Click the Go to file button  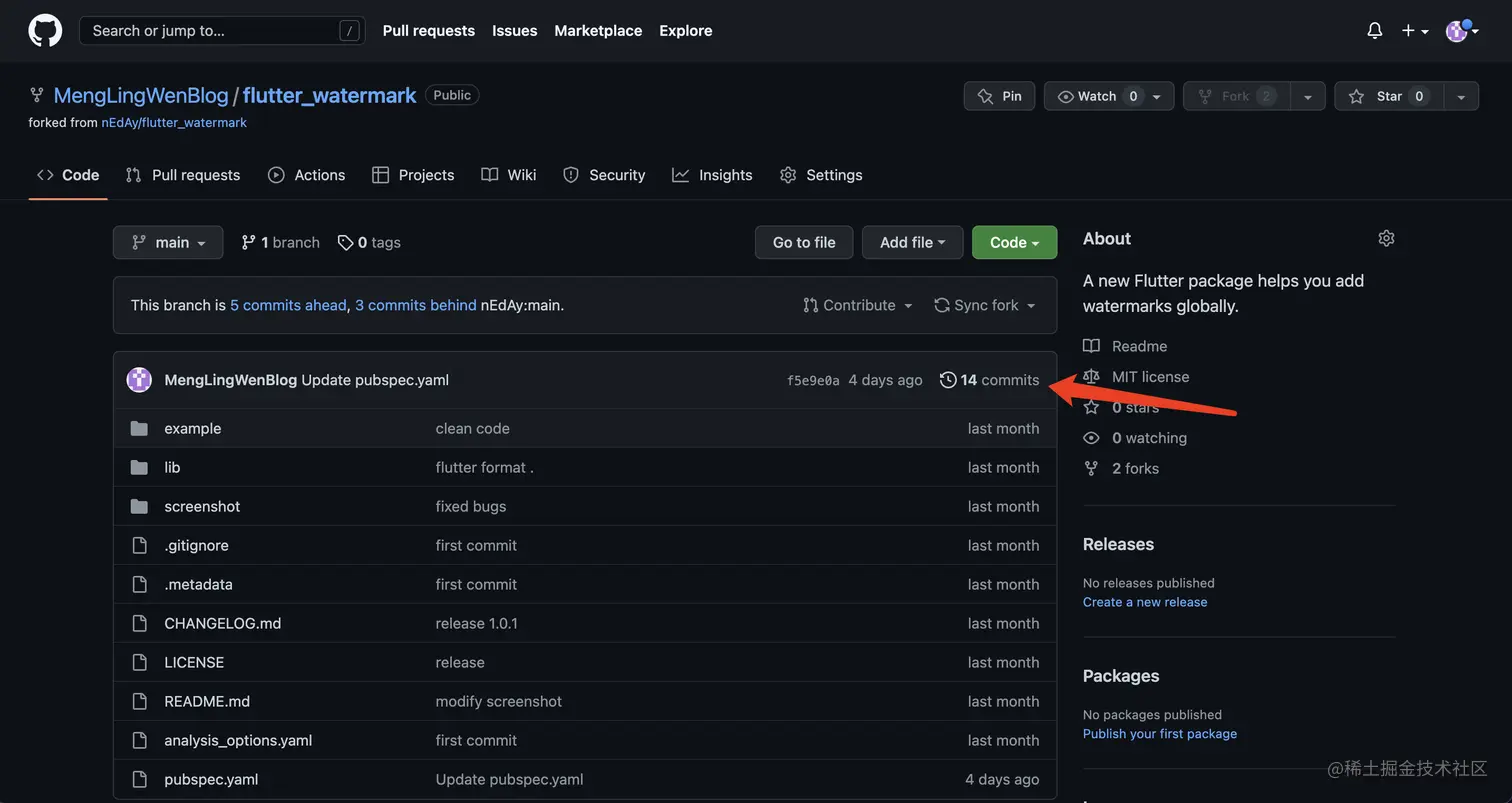(804, 242)
